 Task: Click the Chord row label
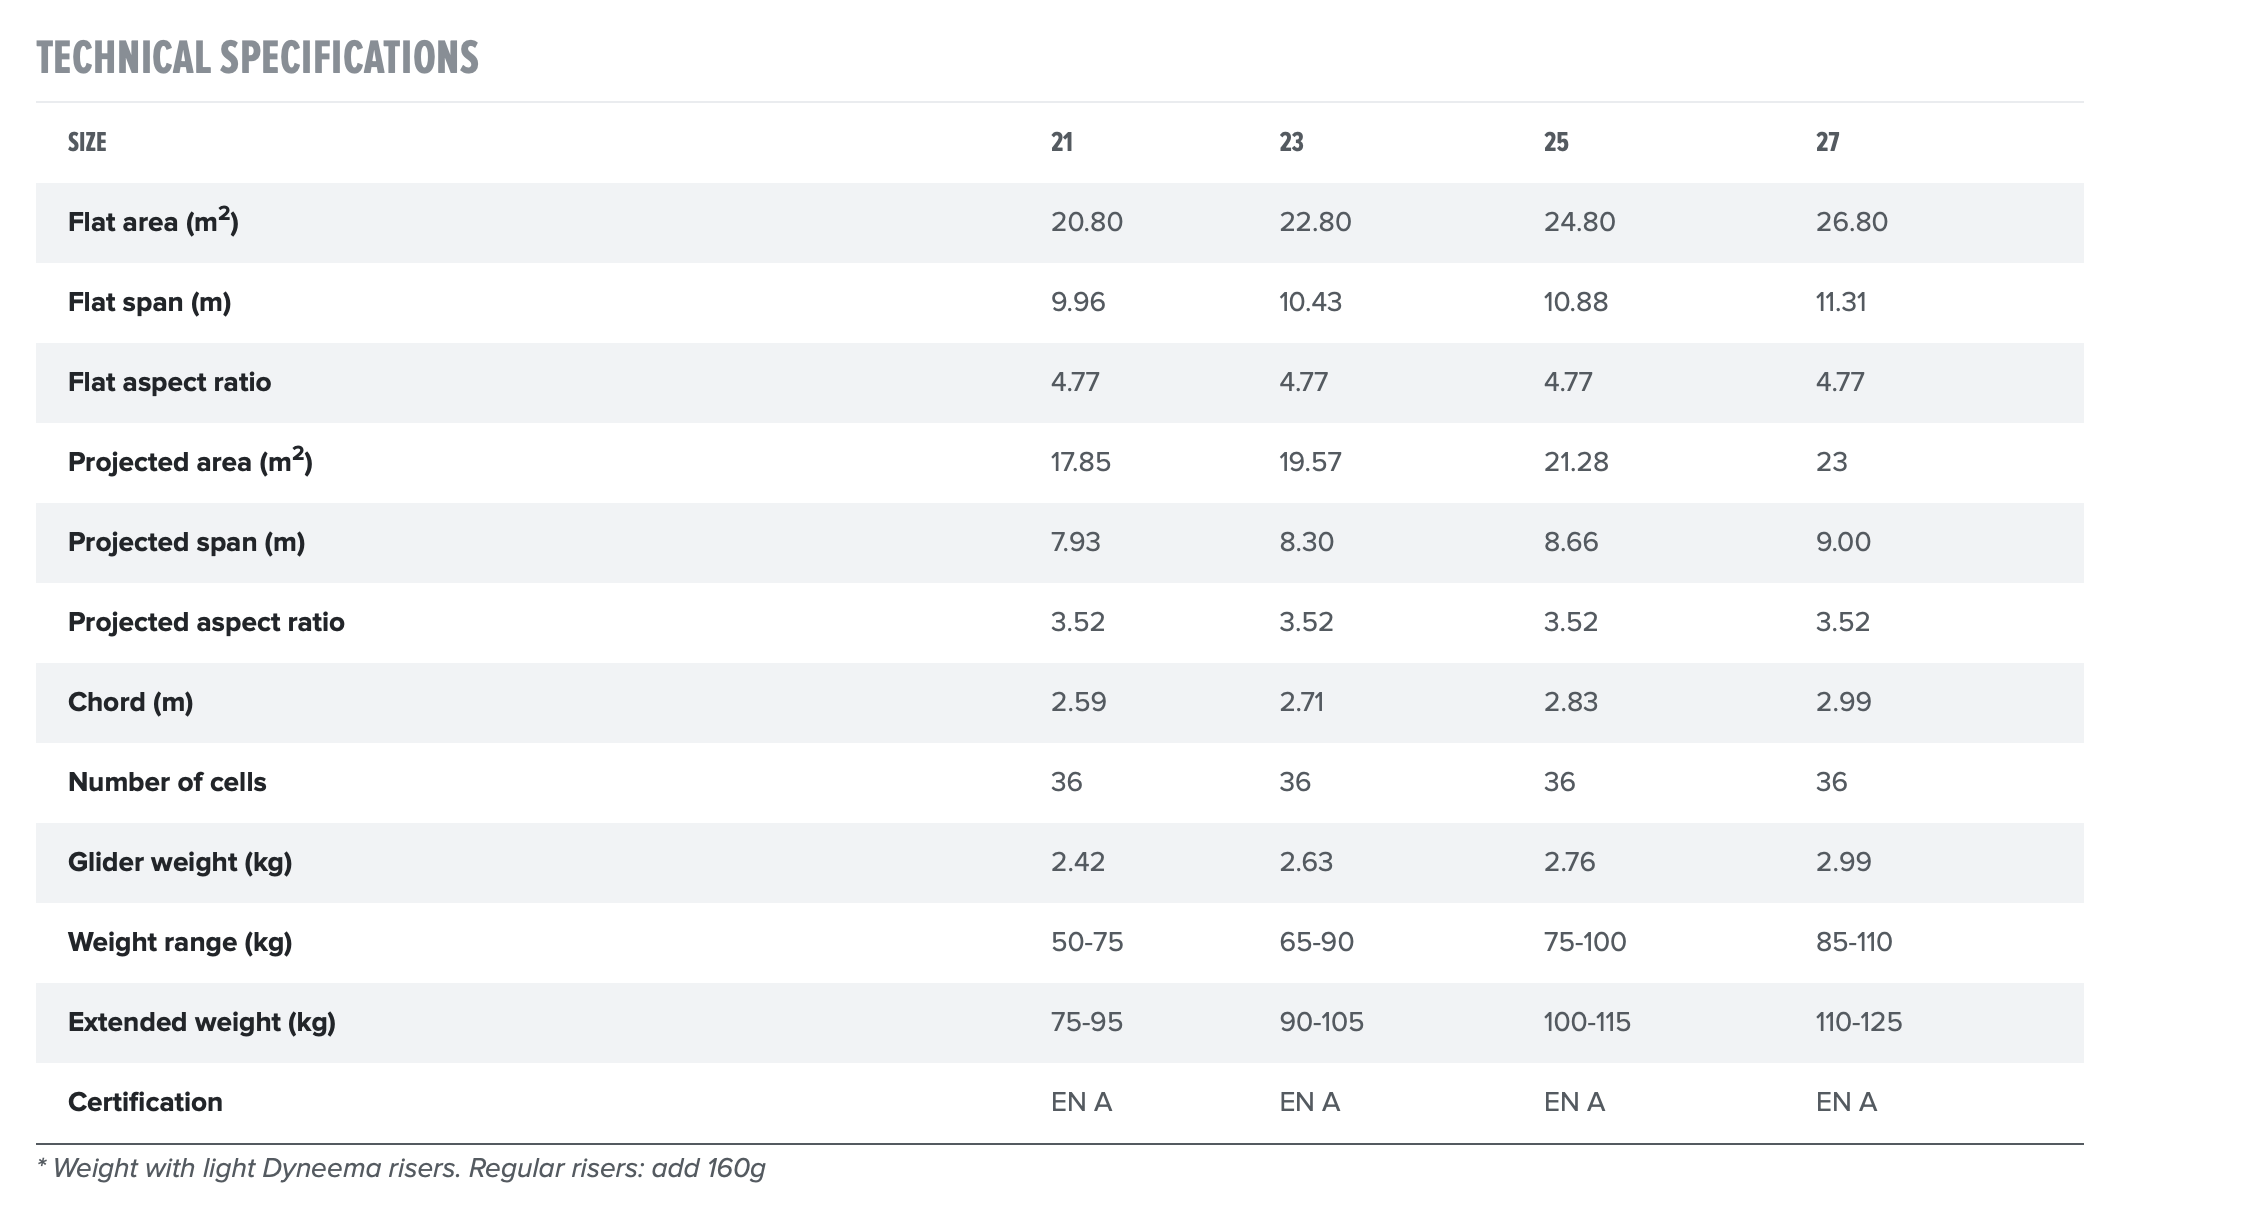pos(130,702)
